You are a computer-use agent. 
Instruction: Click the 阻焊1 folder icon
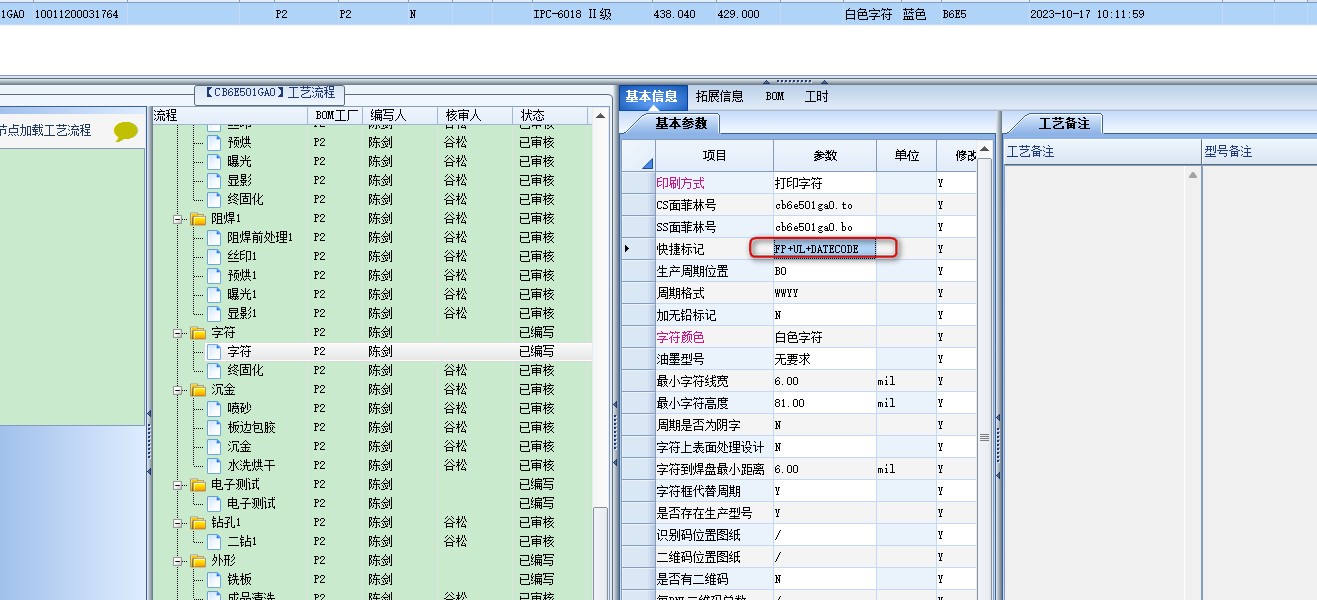pos(198,218)
